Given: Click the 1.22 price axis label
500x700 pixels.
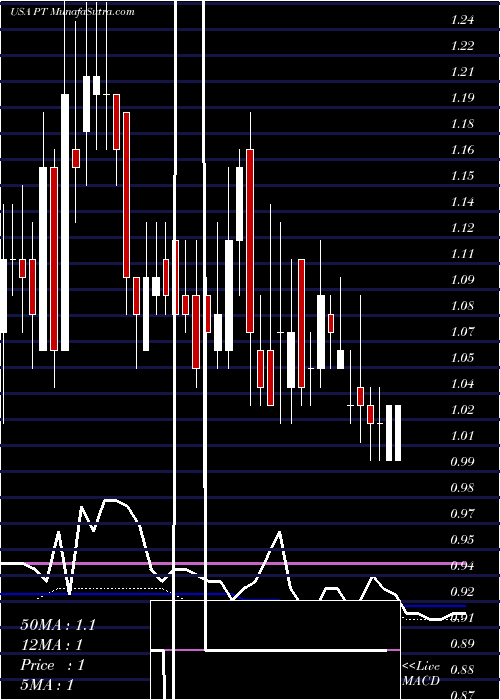Looking at the screenshot, I should click(462, 46).
